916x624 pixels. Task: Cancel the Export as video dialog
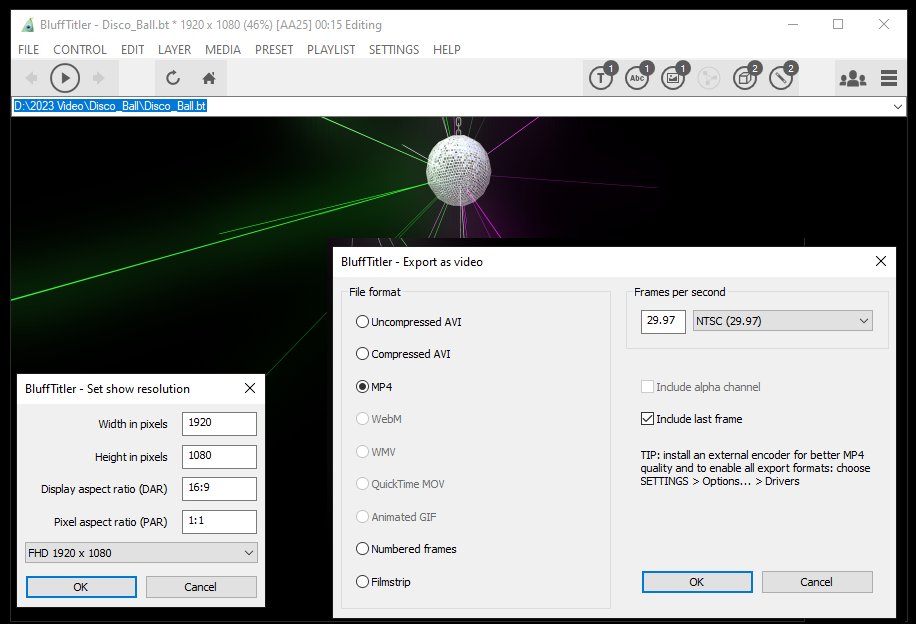[x=817, y=582]
